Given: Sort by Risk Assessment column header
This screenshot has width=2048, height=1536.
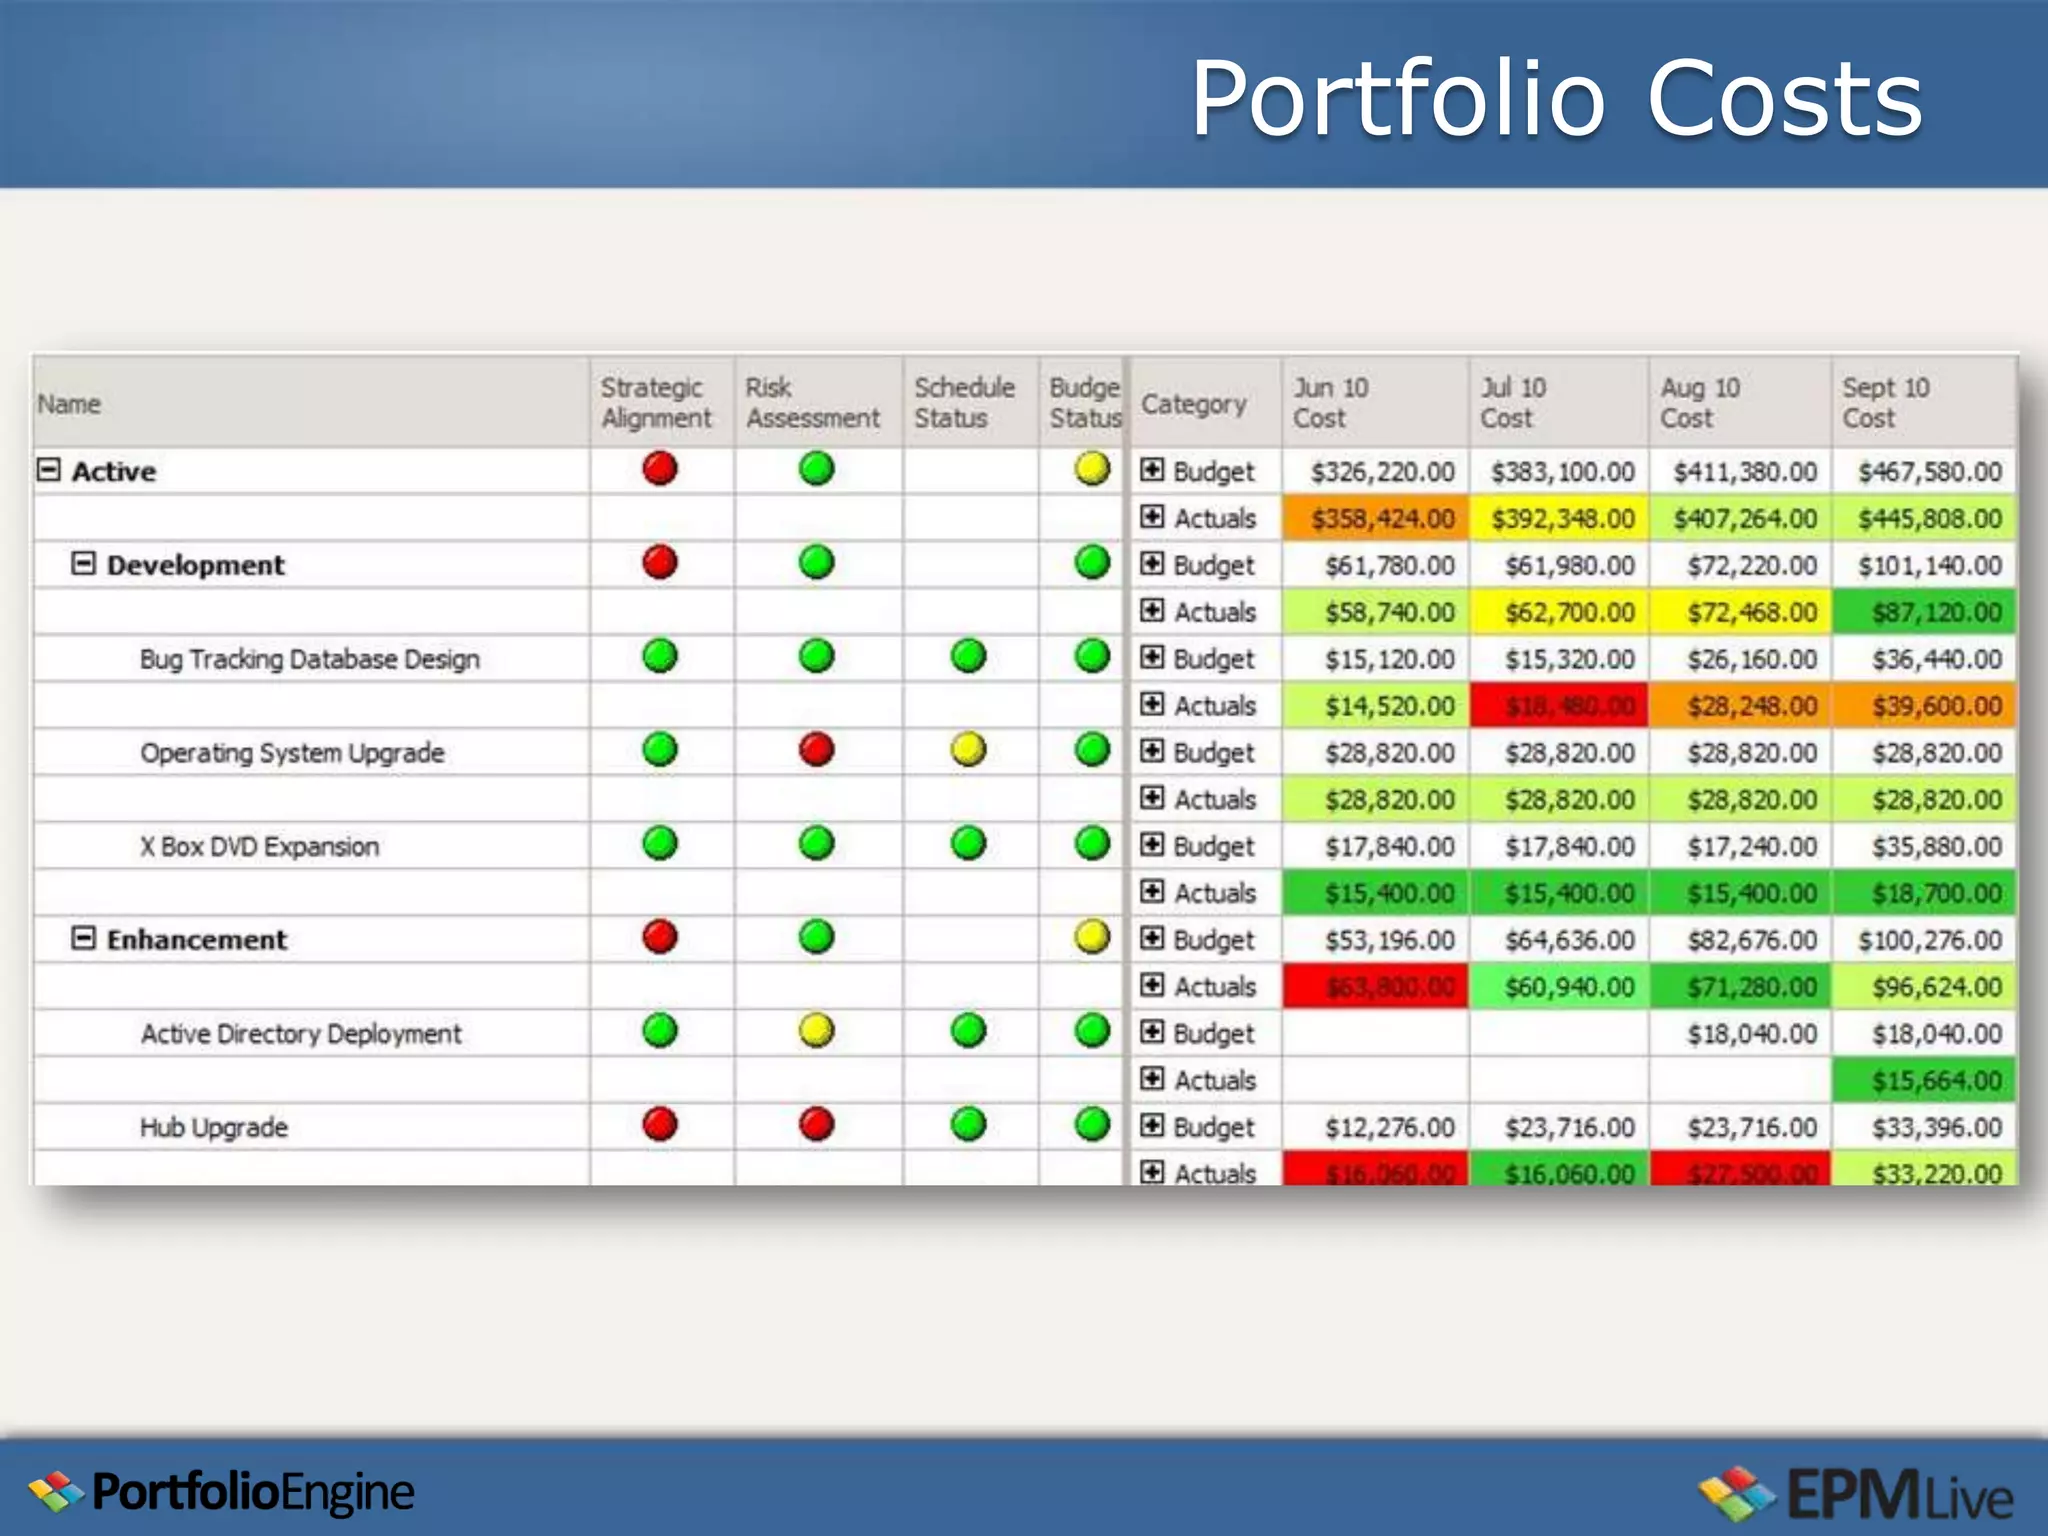Looking at the screenshot, I should [x=818, y=403].
